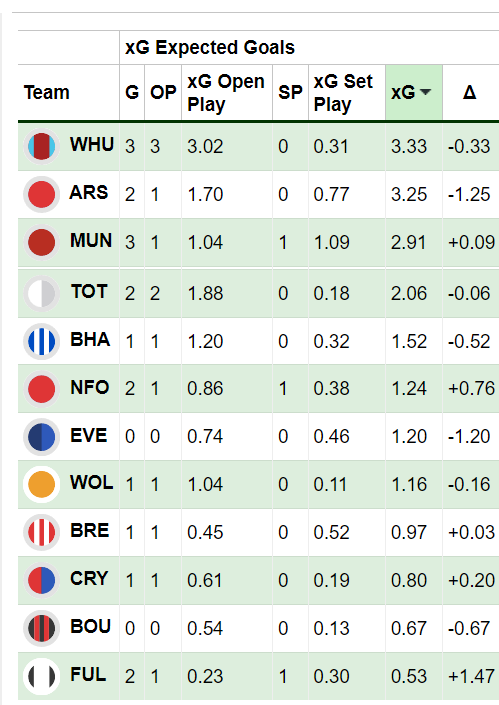Image resolution: width=499 pixels, height=705 pixels.
Task: Sort table by xG Open Play header
Action: (x=226, y=93)
